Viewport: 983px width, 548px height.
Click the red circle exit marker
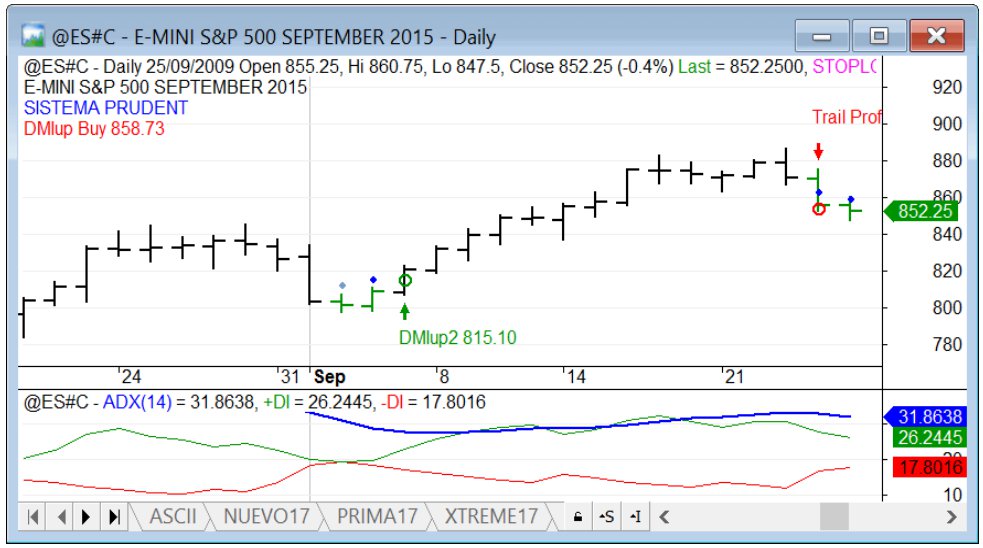[x=819, y=209]
